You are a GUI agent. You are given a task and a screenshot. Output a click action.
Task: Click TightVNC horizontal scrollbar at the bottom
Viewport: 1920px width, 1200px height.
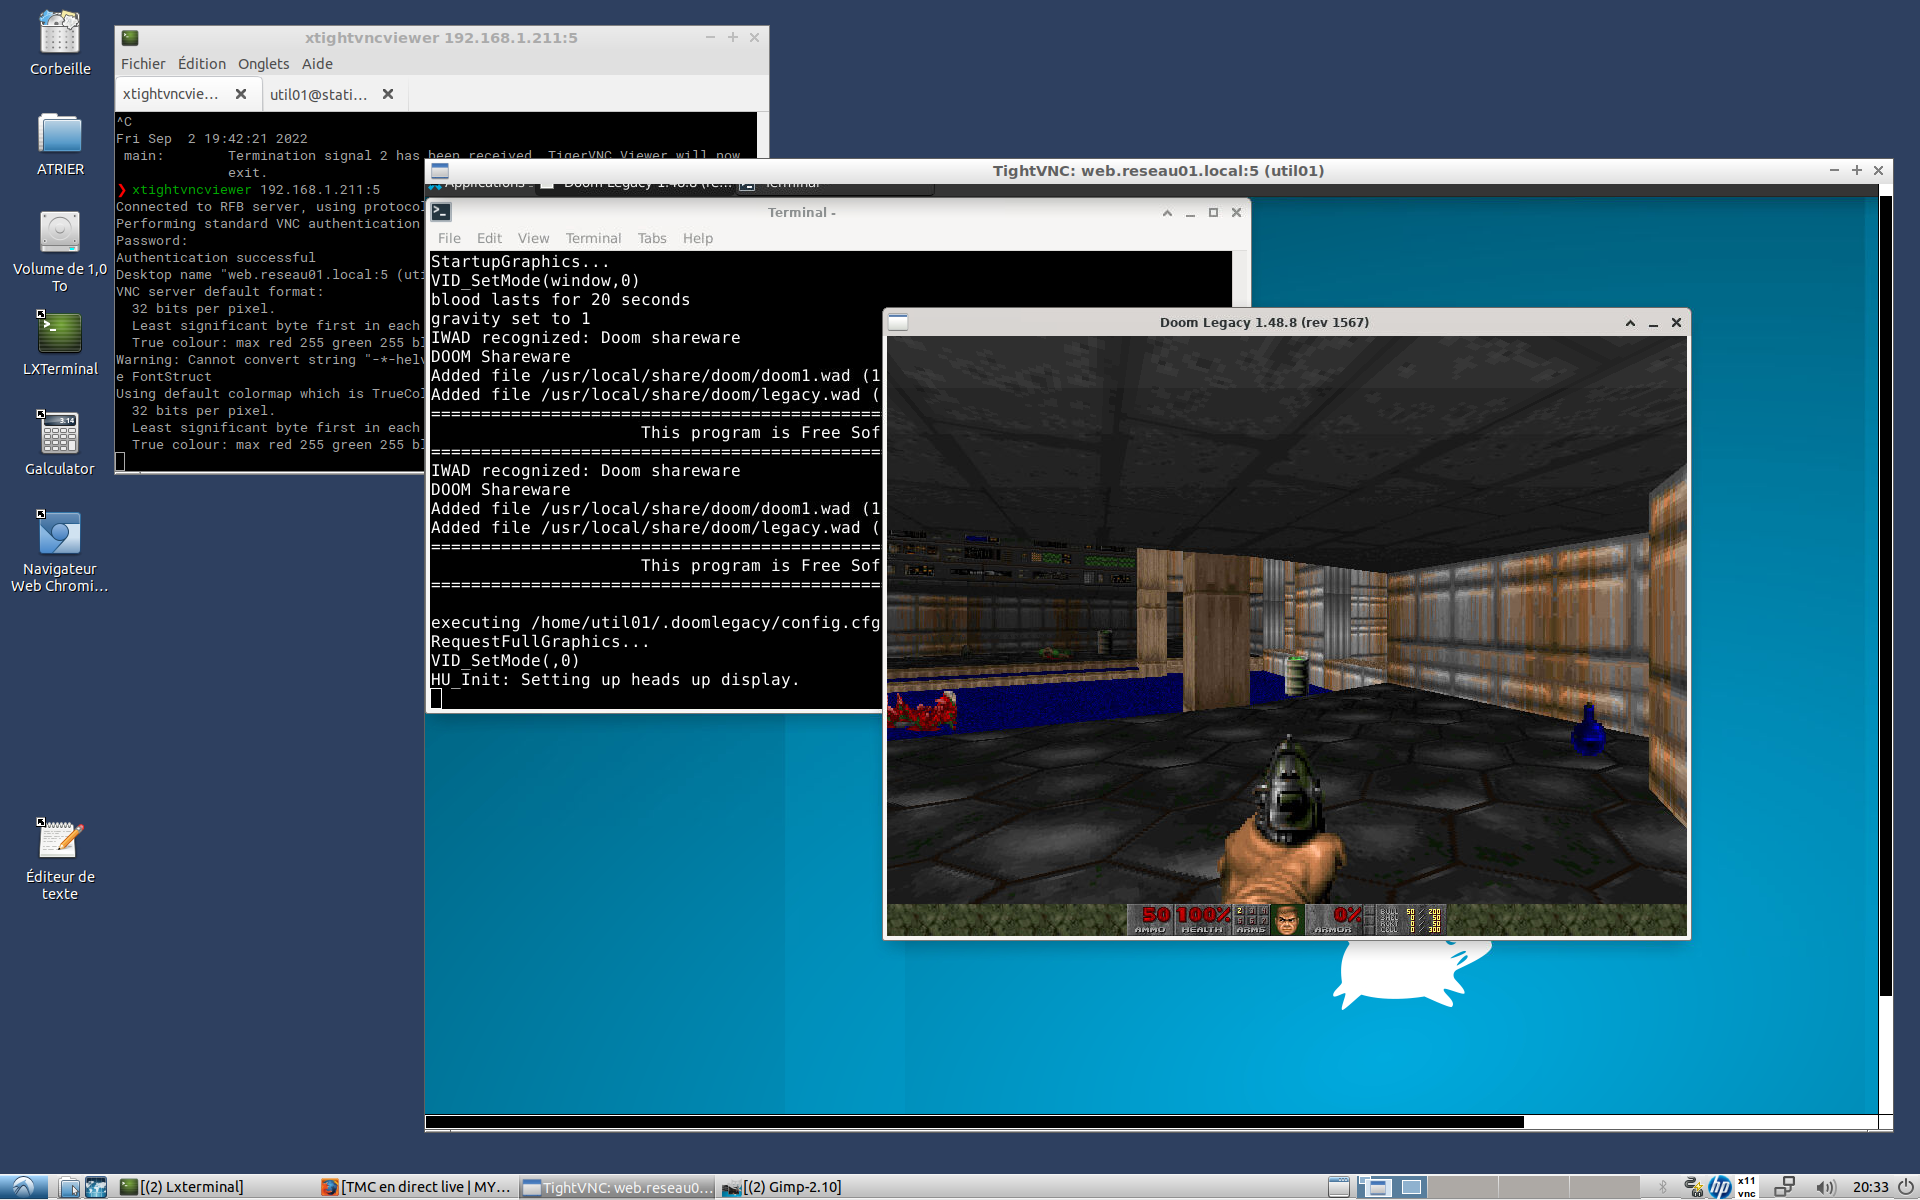(x=974, y=1122)
